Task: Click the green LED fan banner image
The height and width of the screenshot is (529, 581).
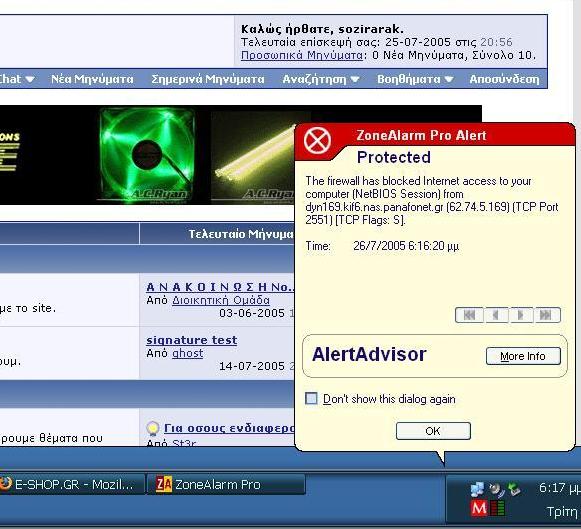Action: [147, 154]
